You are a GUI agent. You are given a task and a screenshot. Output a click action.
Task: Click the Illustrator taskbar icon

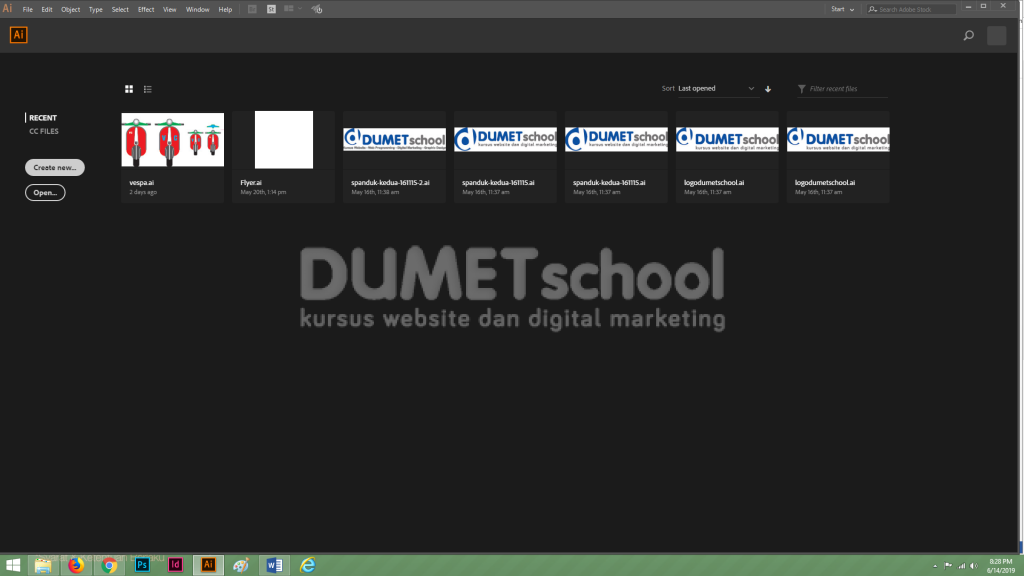point(208,565)
